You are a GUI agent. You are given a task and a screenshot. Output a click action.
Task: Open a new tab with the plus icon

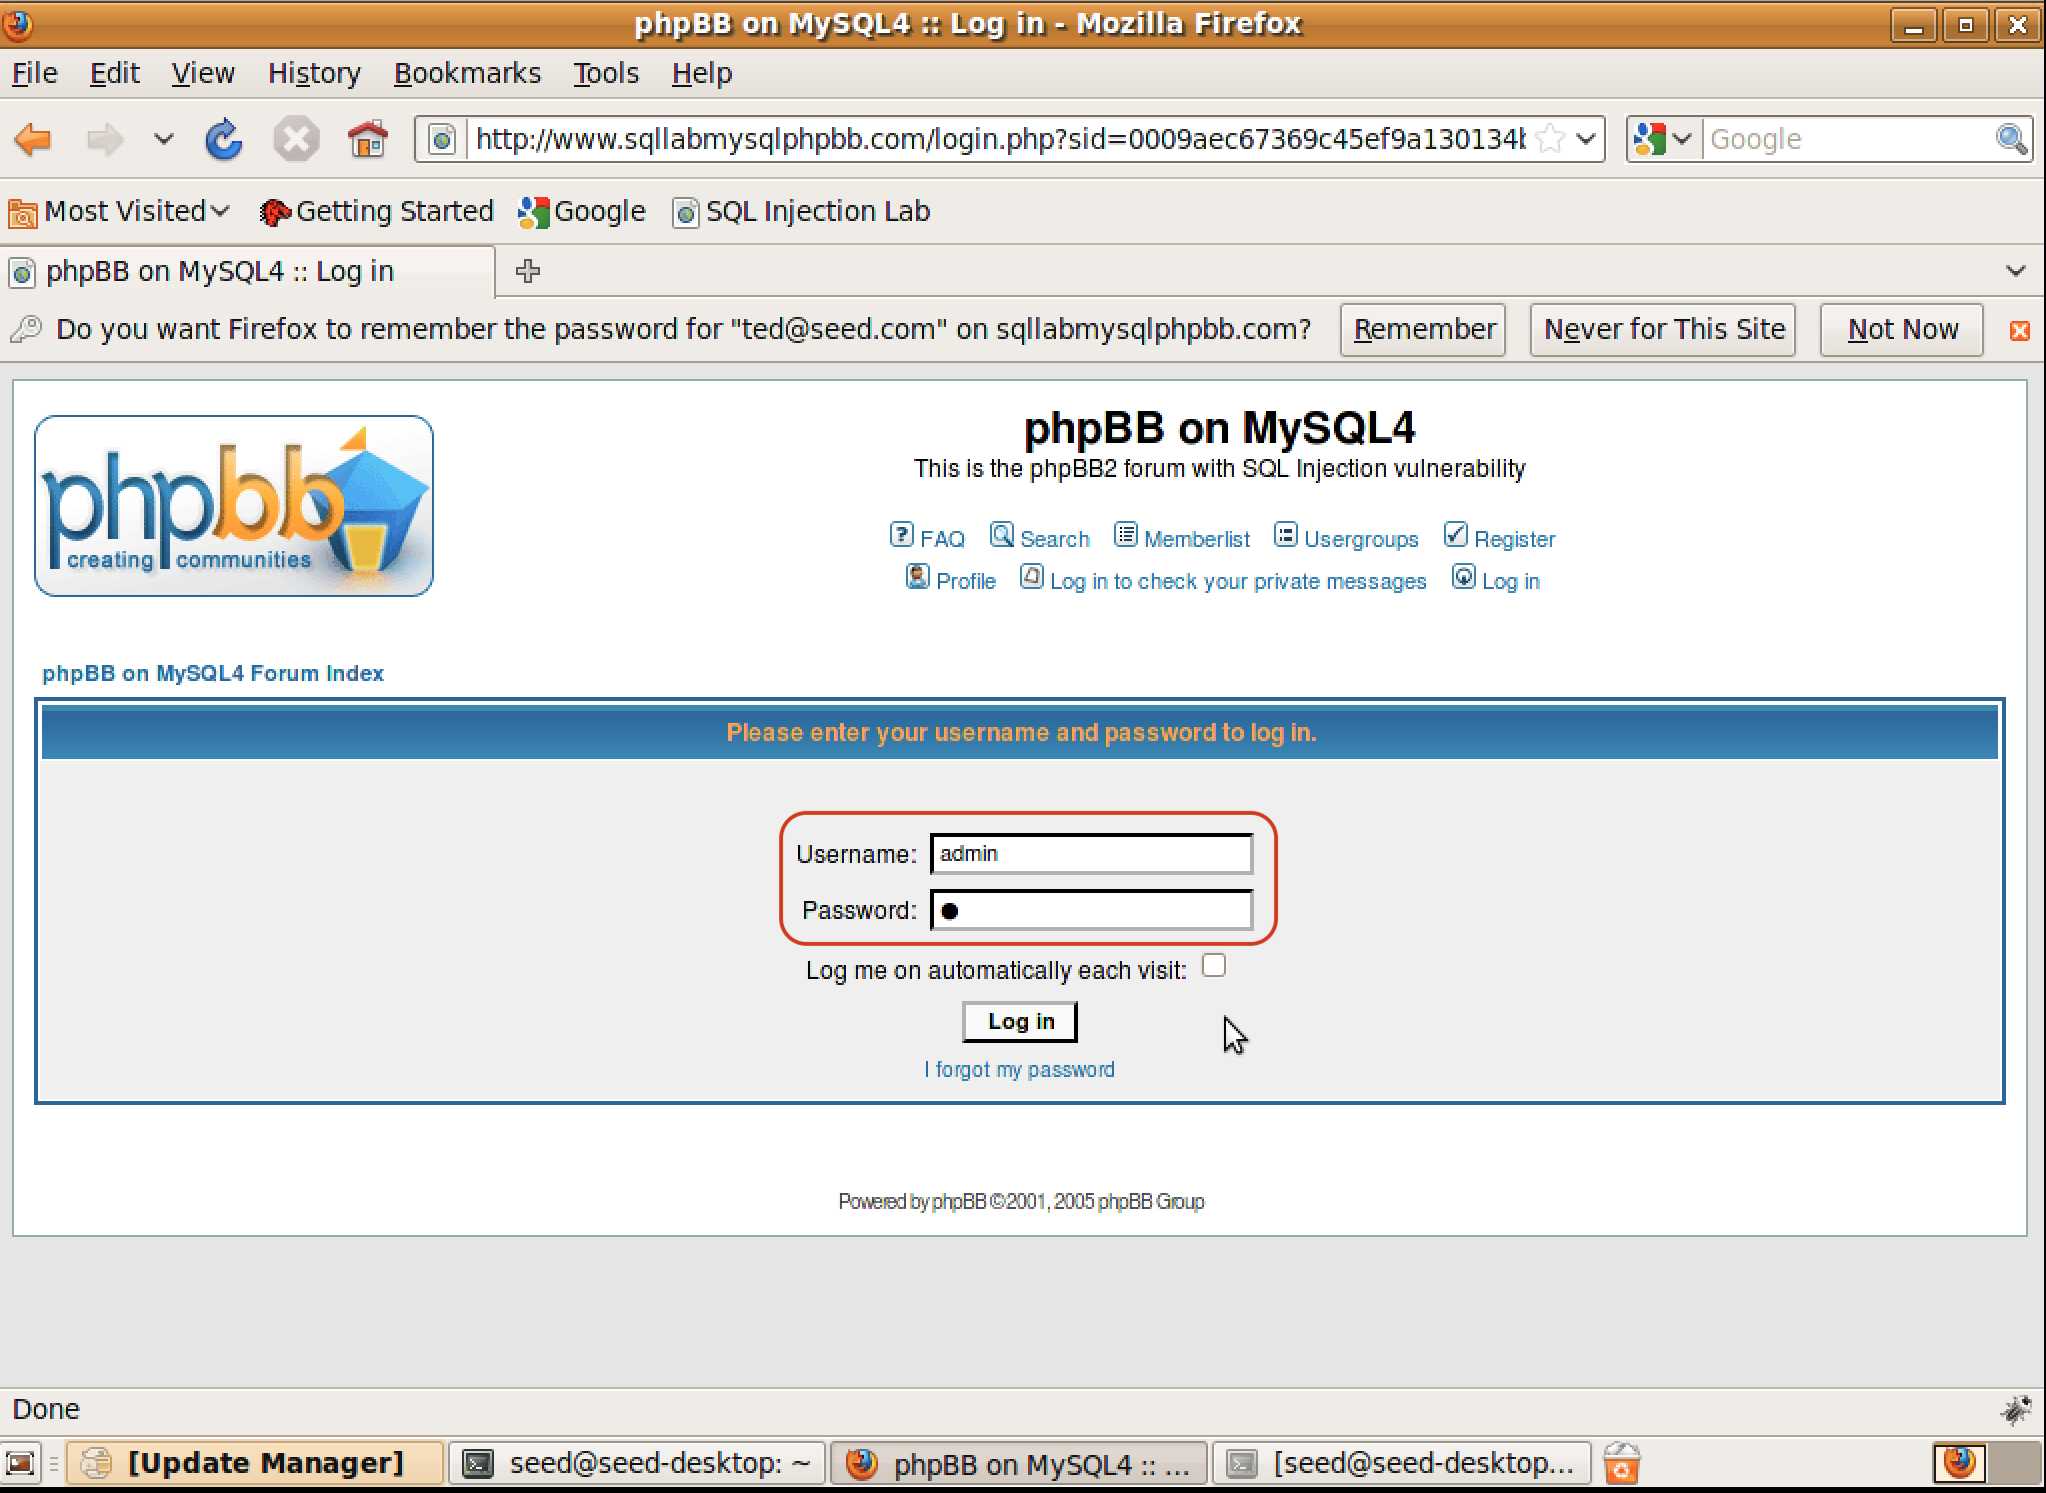[x=528, y=271]
